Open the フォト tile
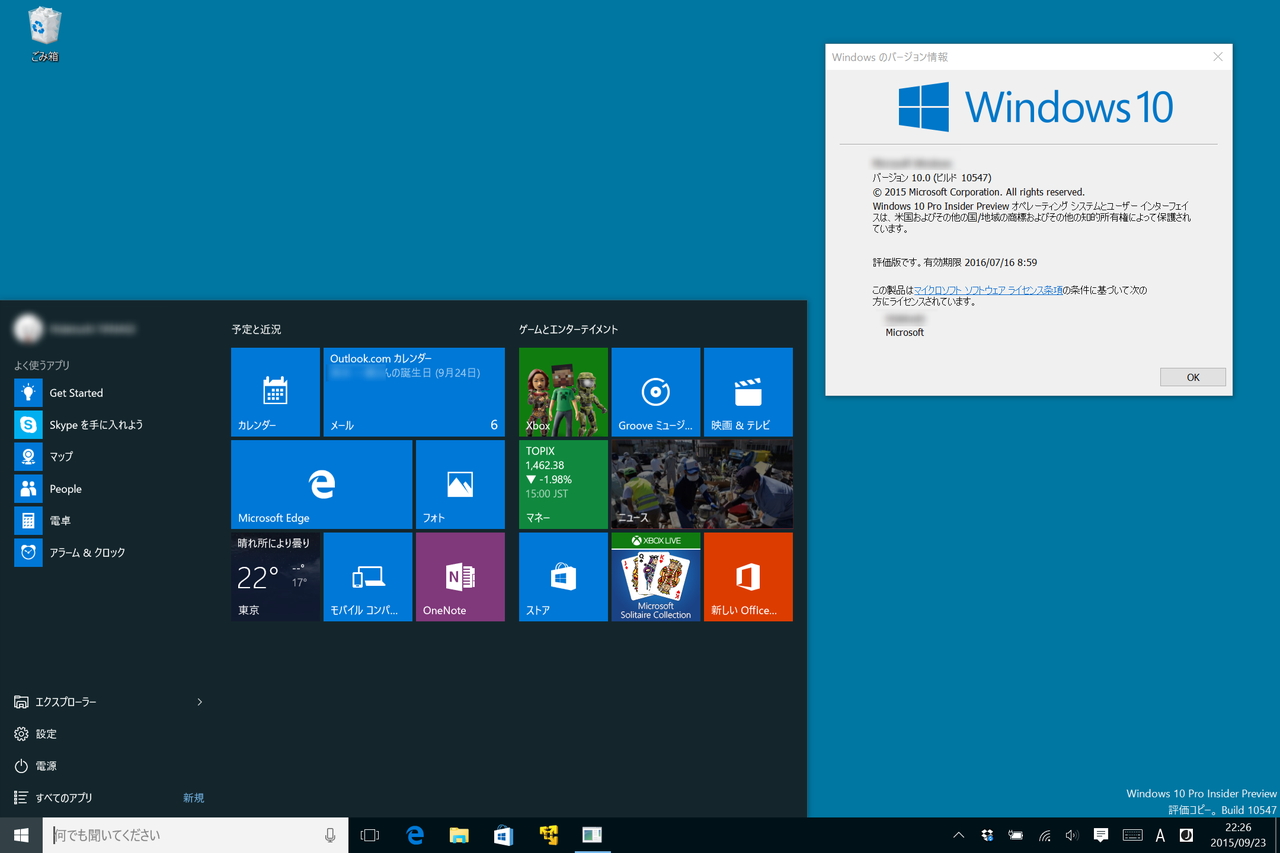This screenshot has width=1280, height=853. (x=459, y=483)
